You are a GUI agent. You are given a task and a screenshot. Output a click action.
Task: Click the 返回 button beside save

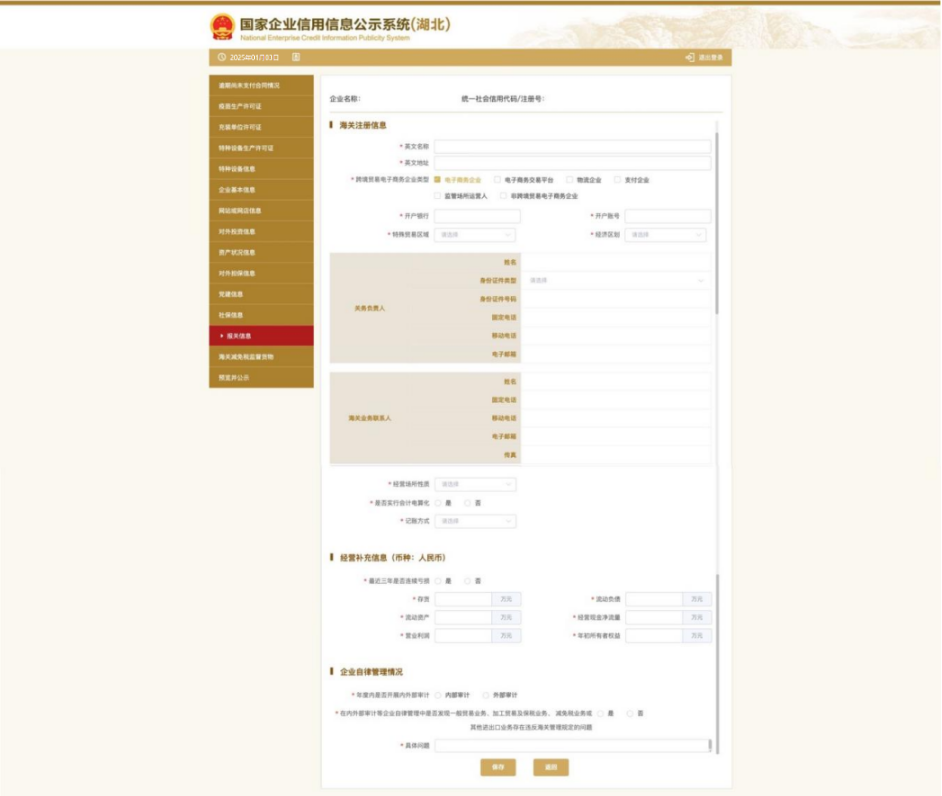[x=551, y=767]
